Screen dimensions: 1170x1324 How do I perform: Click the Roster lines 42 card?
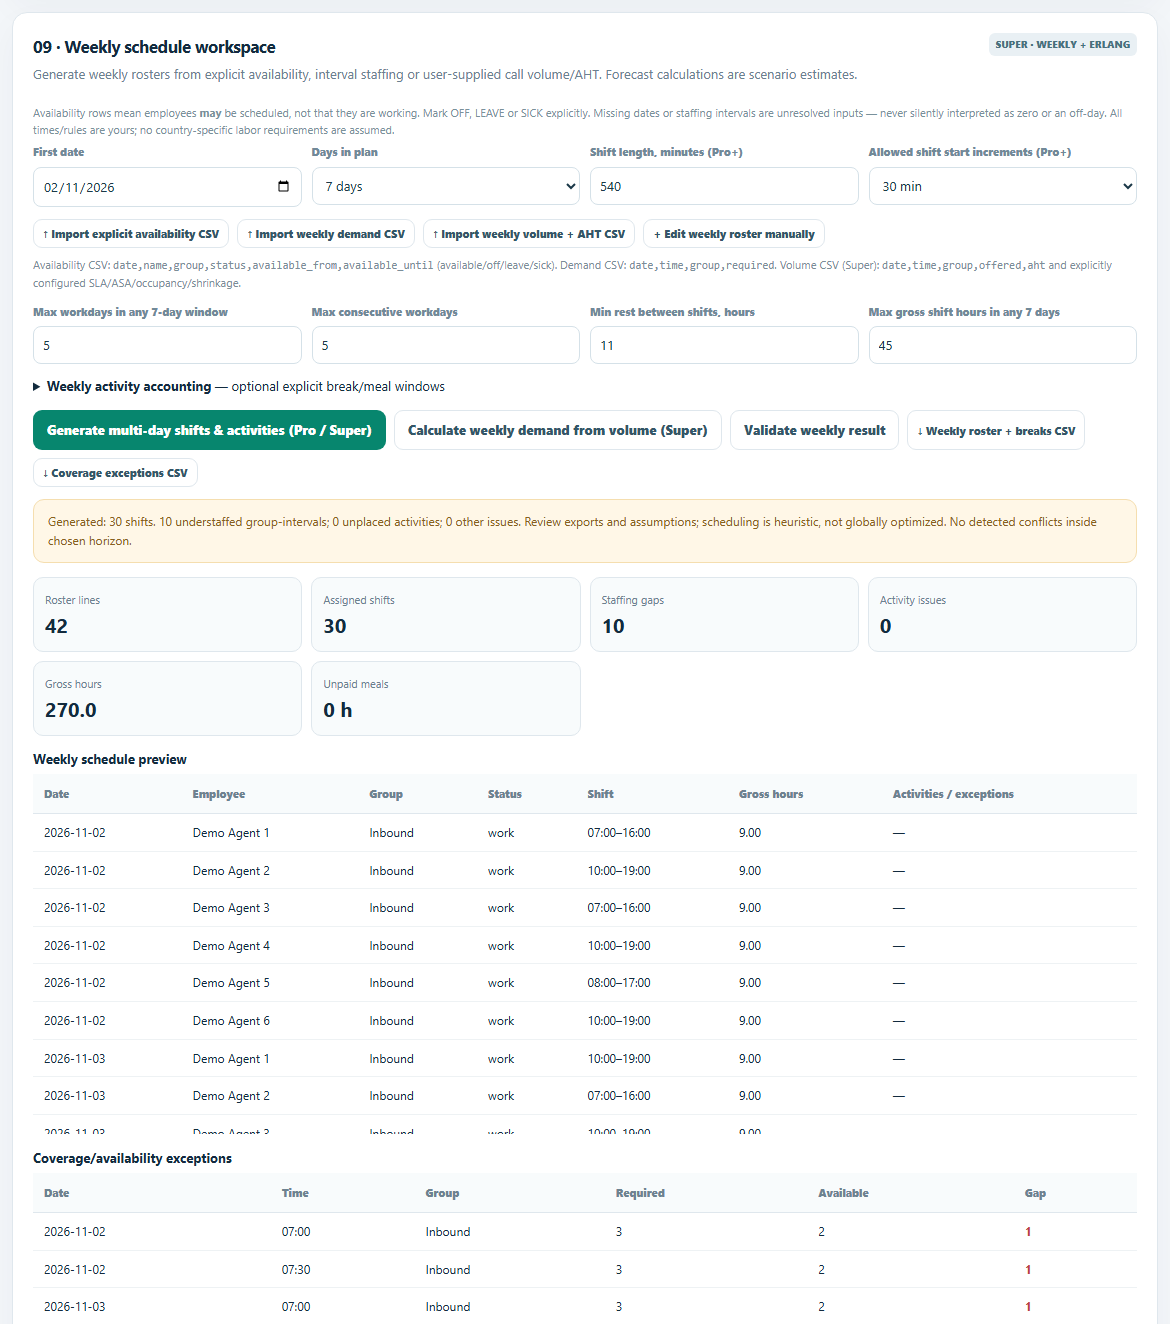click(167, 614)
